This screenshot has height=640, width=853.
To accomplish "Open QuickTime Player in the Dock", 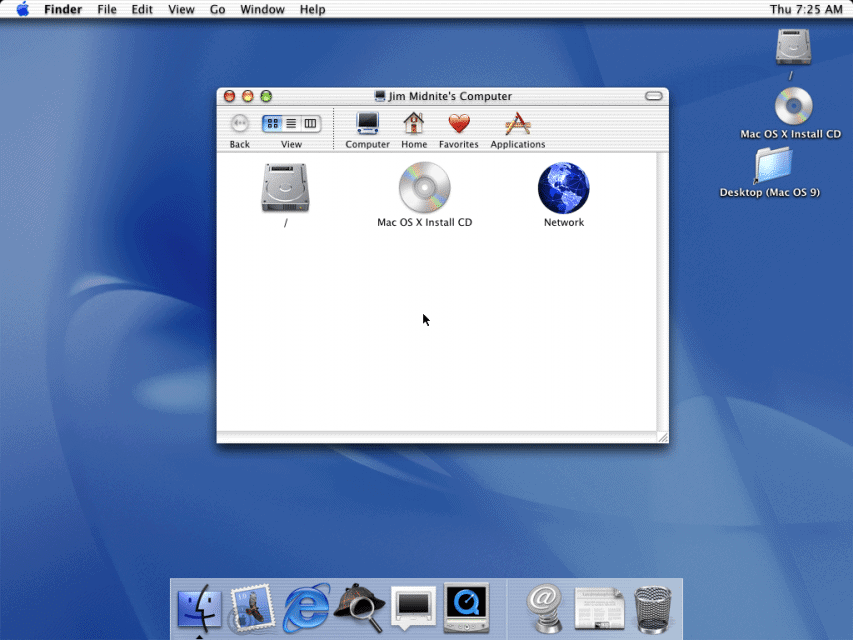I will 466,608.
